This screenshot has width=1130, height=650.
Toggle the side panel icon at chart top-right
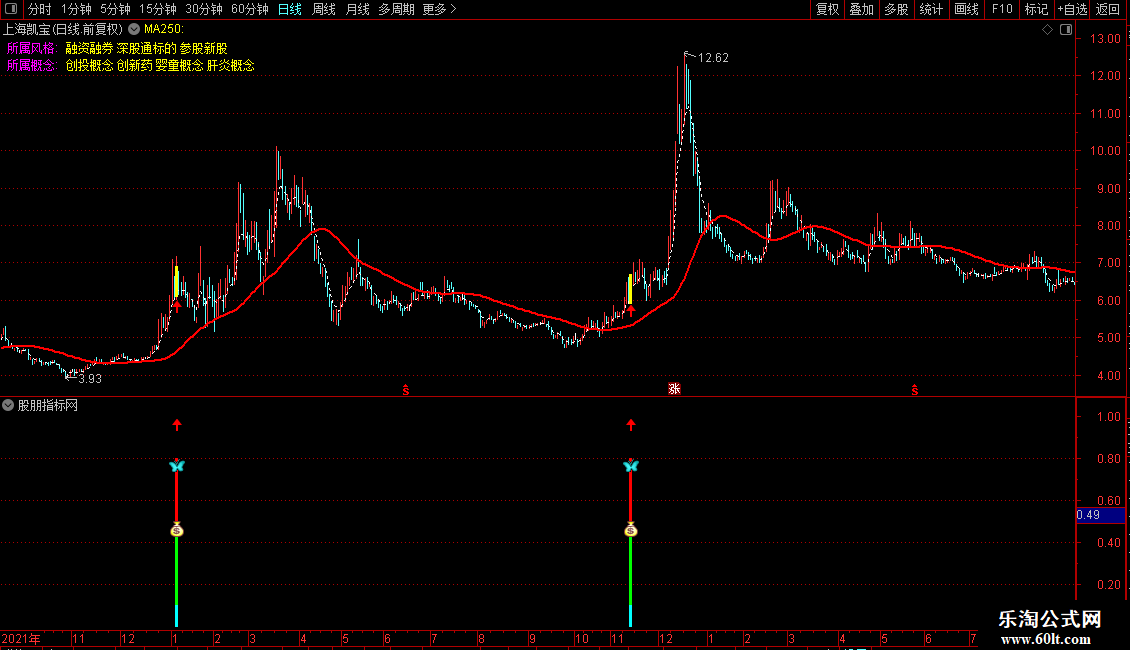point(1066,30)
